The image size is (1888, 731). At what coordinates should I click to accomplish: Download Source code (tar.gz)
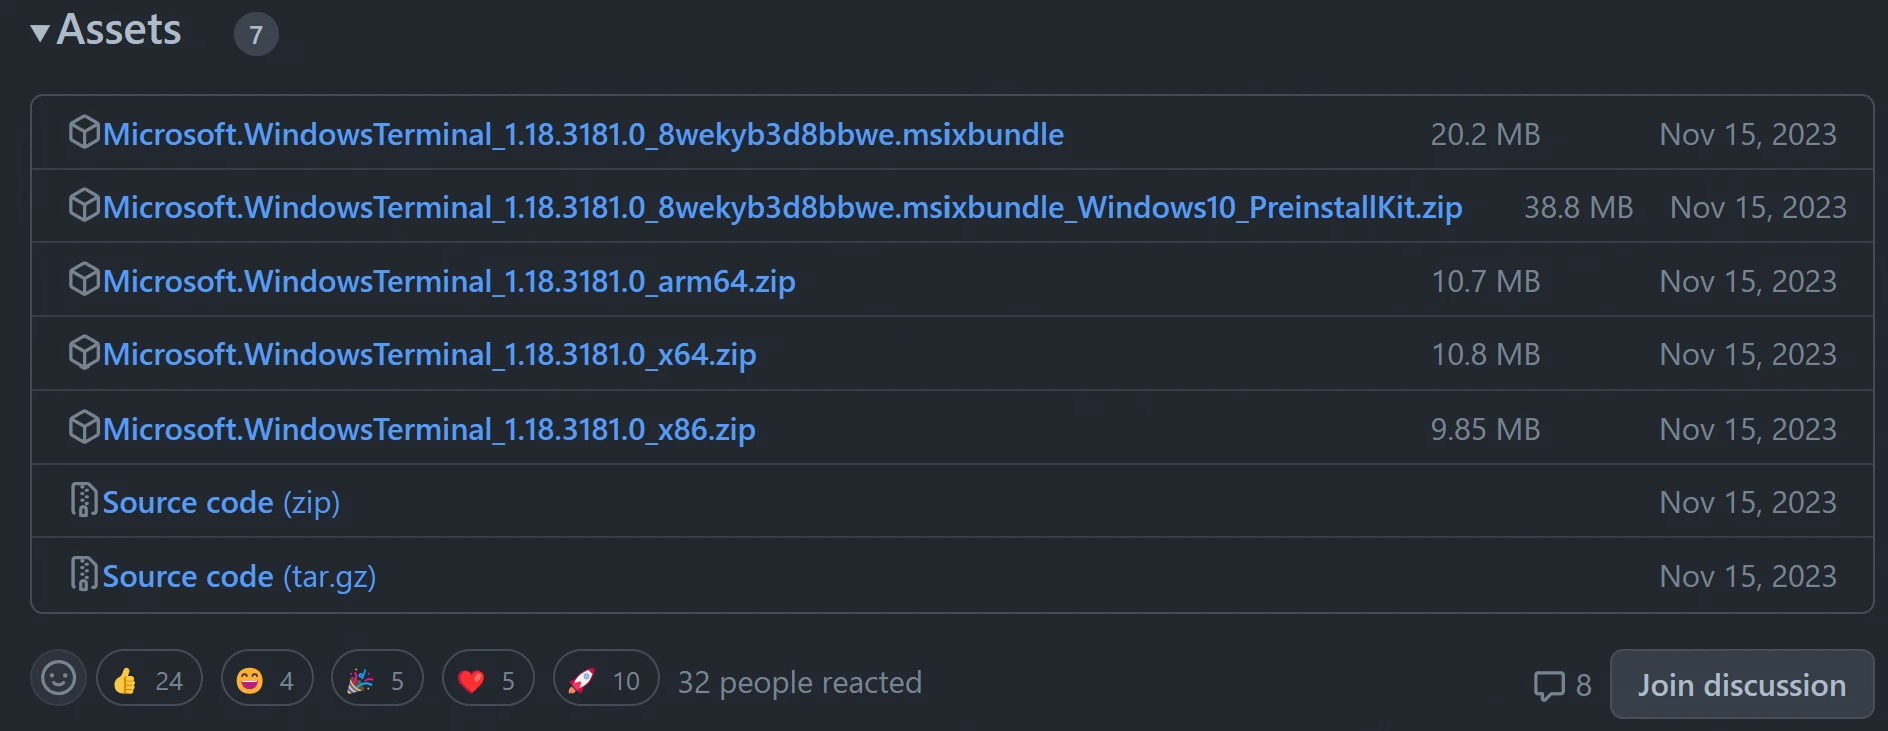(239, 576)
